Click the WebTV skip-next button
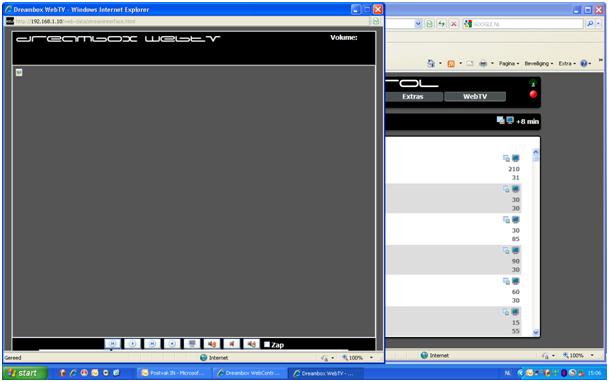Viewport: 609px width, 382px height. [x=152, y=344]
